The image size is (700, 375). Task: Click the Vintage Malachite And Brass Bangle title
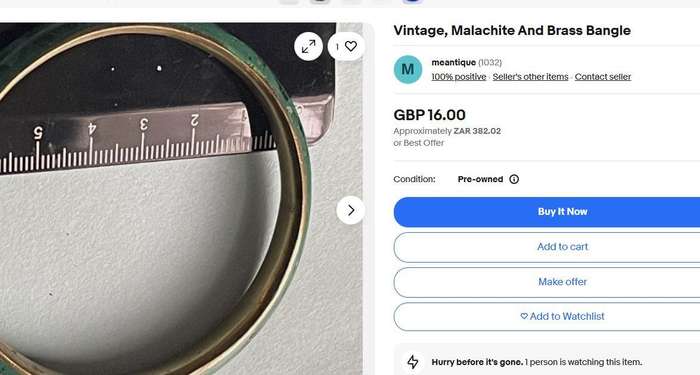(x=512, y=30)
